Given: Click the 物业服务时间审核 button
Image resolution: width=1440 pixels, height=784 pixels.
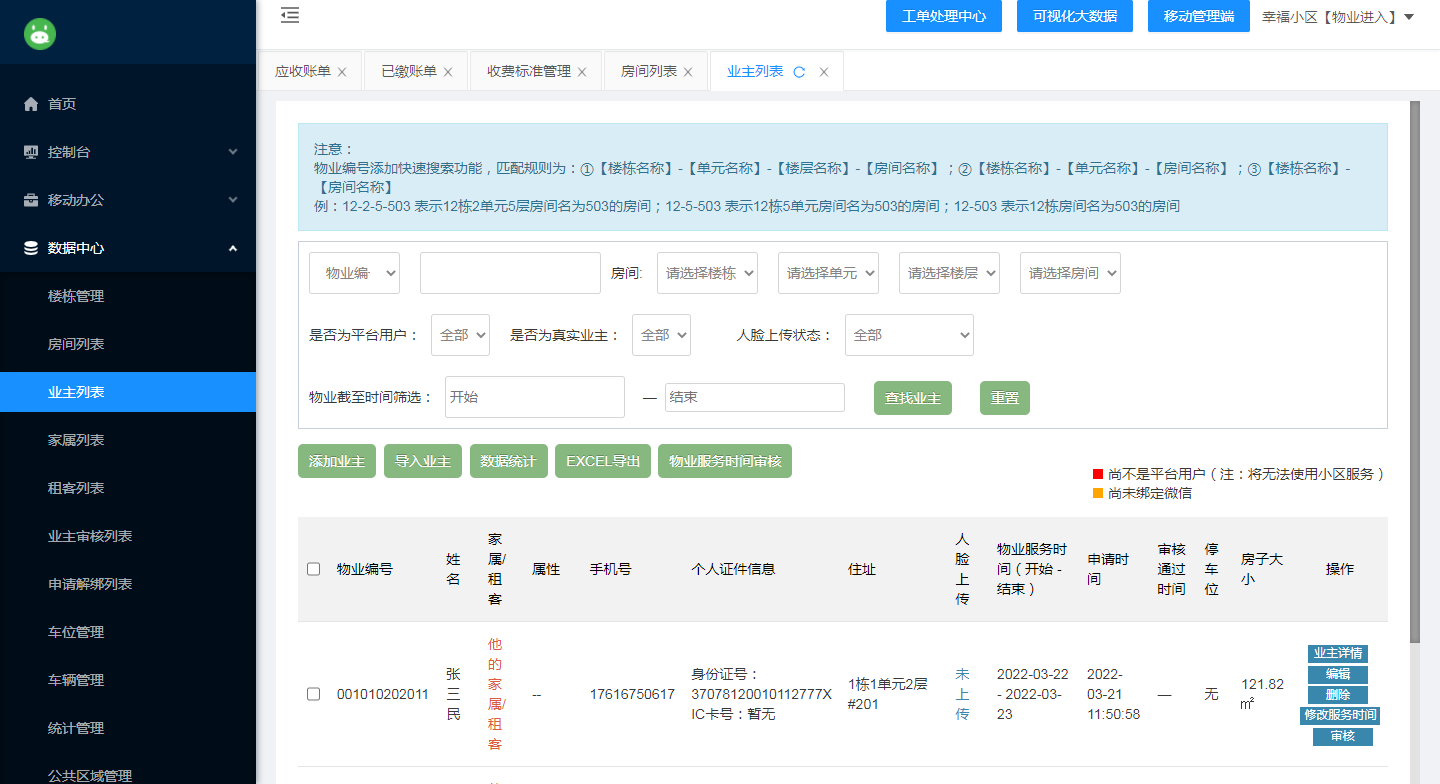Looking at the screenshot, I should [725, 462].
